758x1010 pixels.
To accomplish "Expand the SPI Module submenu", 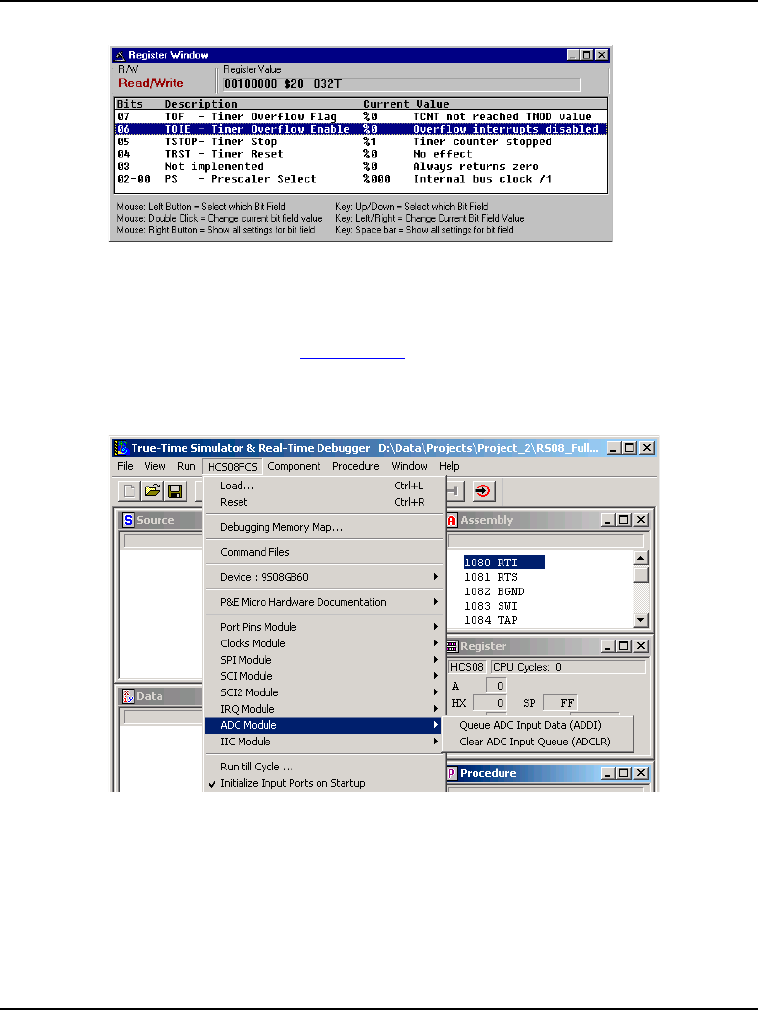I will 325,660.
